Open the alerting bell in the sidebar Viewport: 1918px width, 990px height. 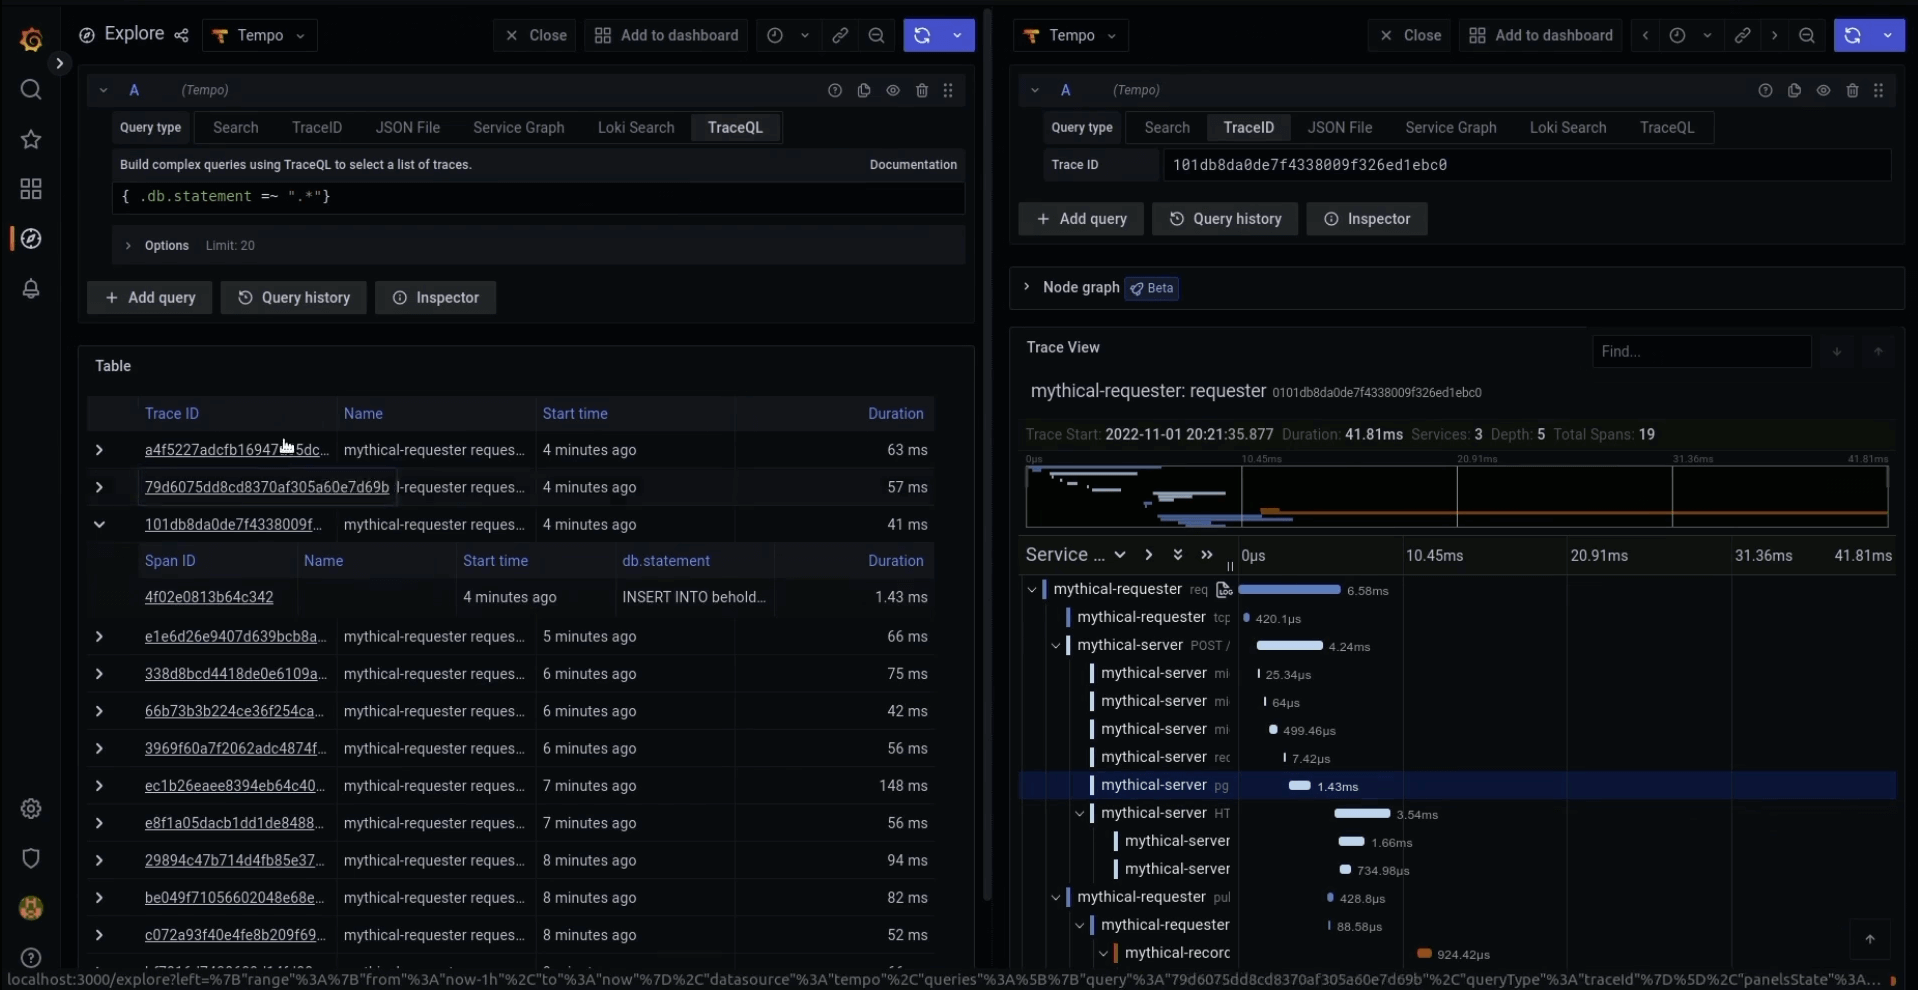(x=30, y=289)
